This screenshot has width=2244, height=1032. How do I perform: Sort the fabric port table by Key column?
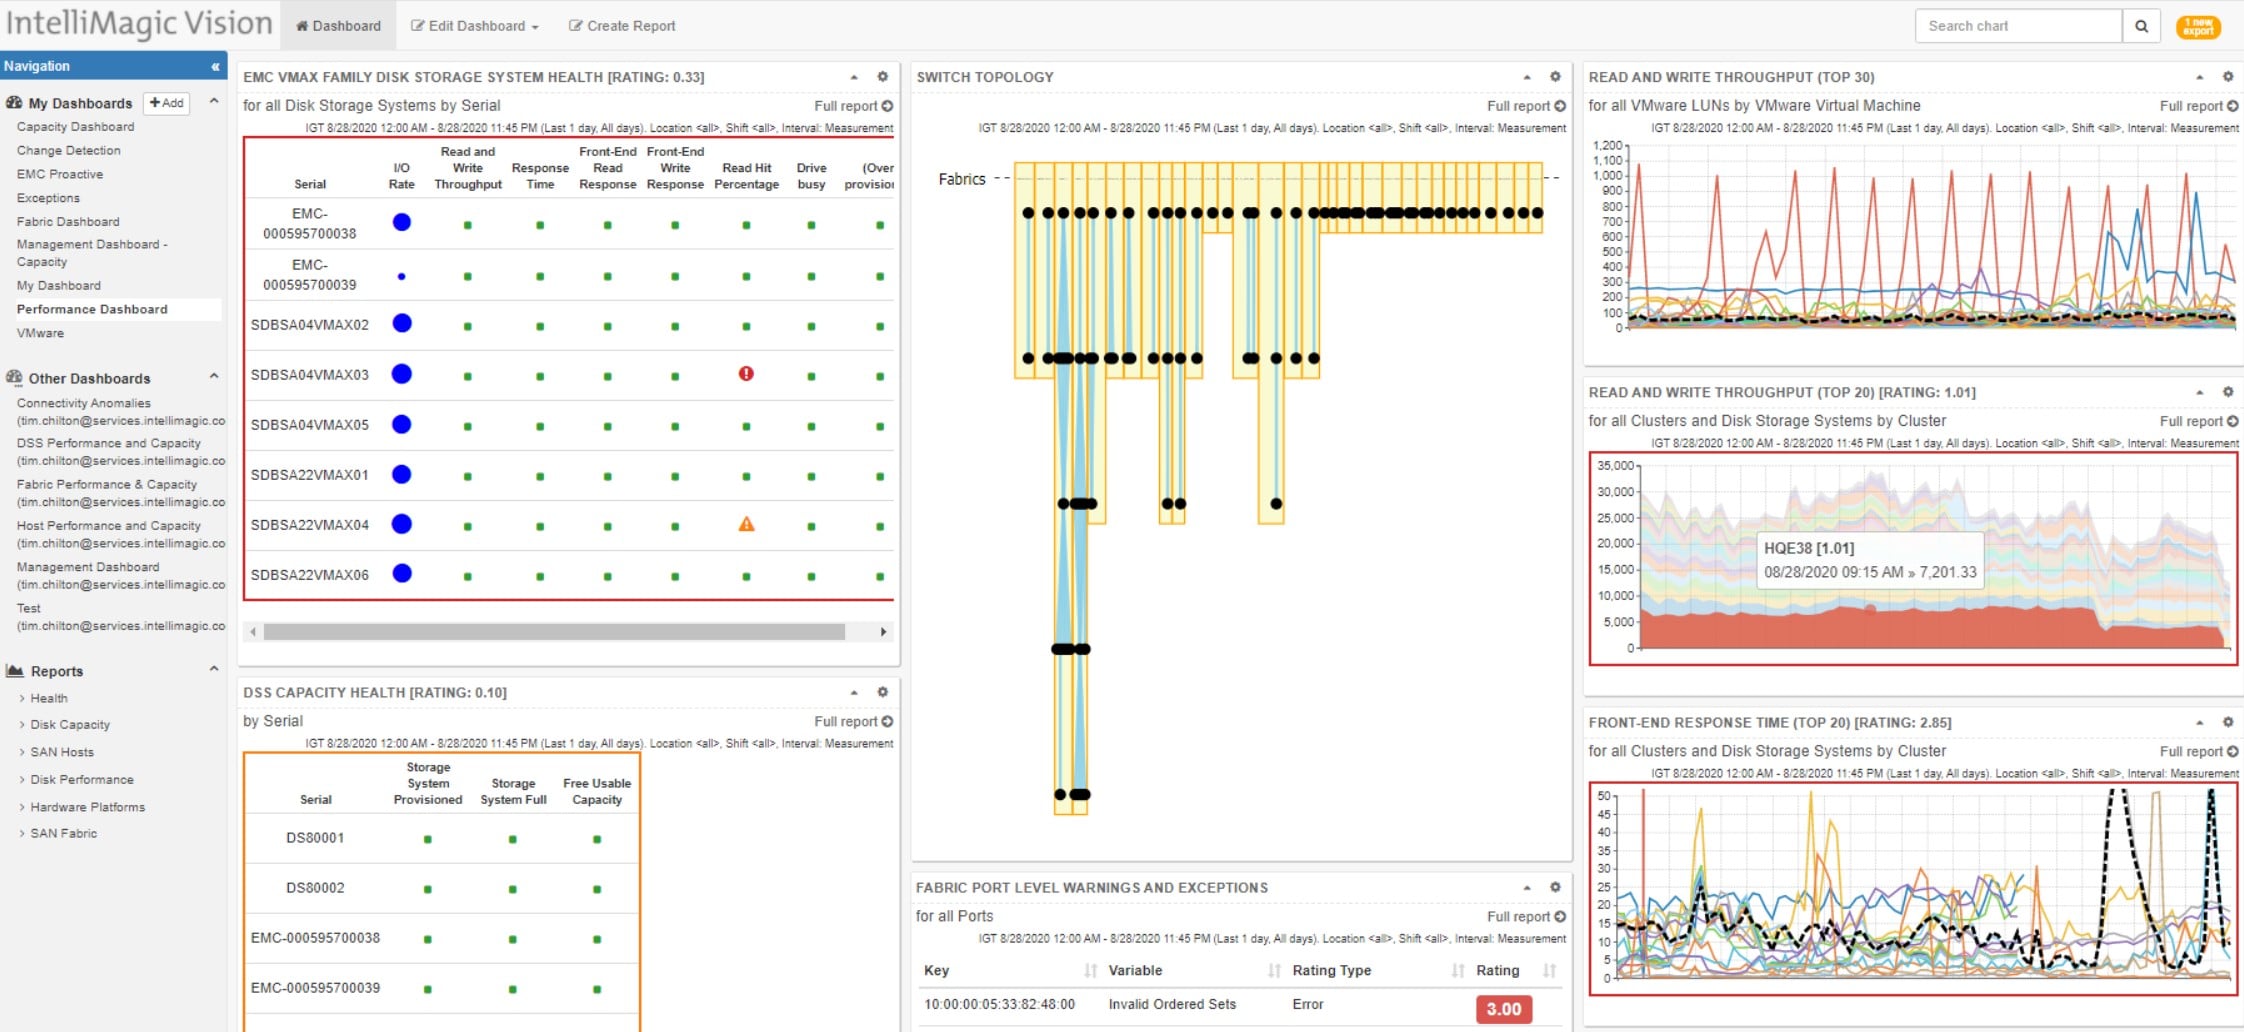tap(1090, 970)
